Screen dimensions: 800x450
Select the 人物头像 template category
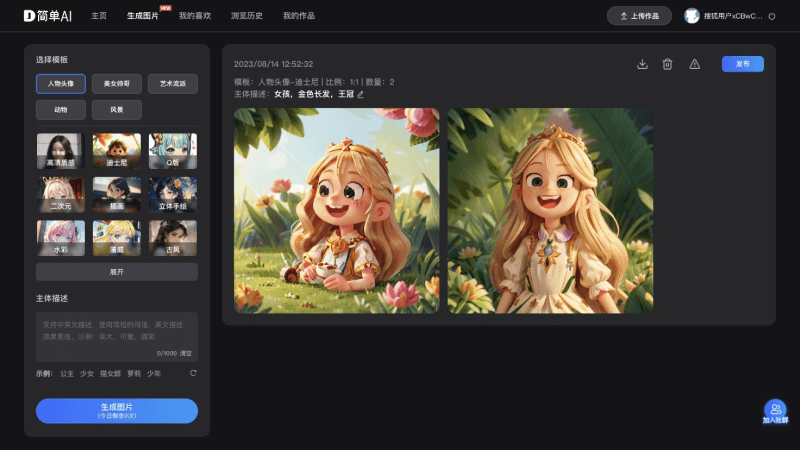(61, 84)
